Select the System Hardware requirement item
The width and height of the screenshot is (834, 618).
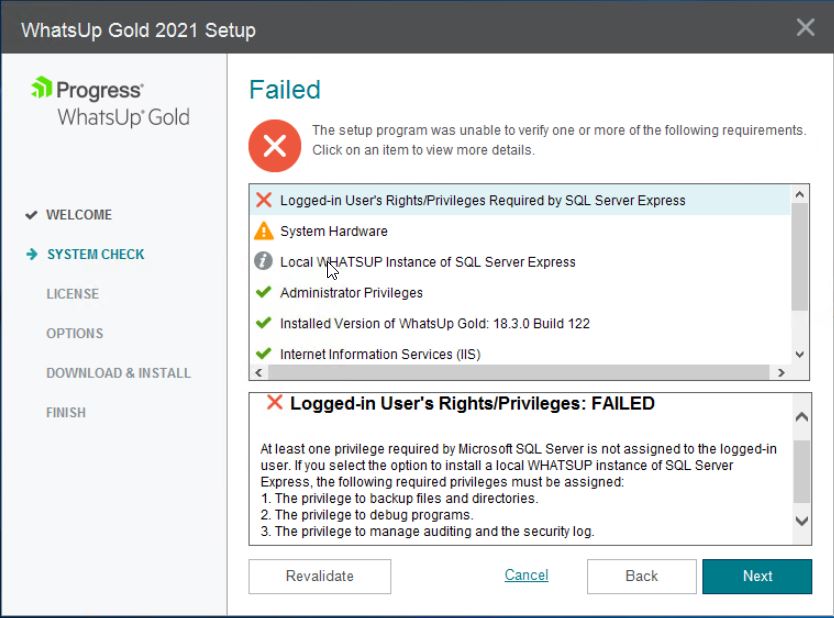pos(520,231)
